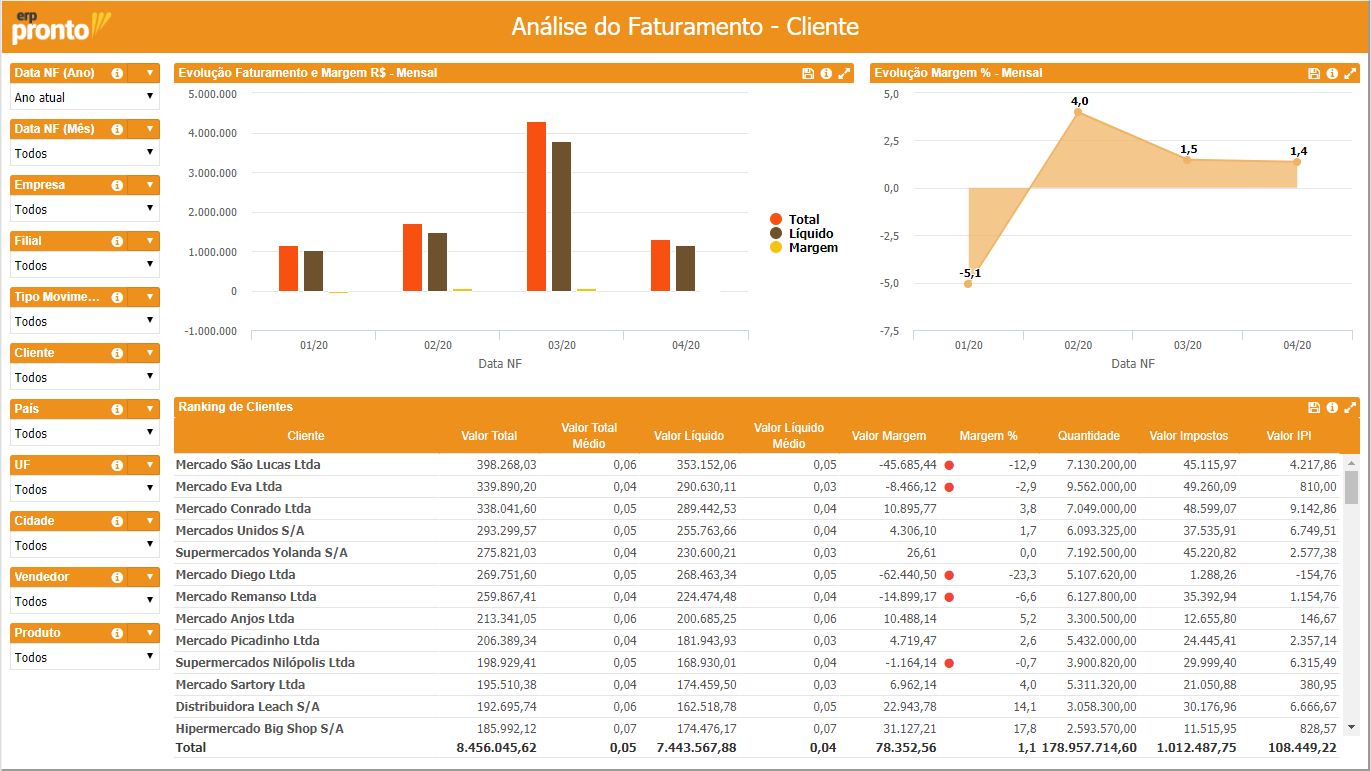Open info for the Evolução Margem % chart
The image size is (1371, 771).
(x=1332, y=73)
